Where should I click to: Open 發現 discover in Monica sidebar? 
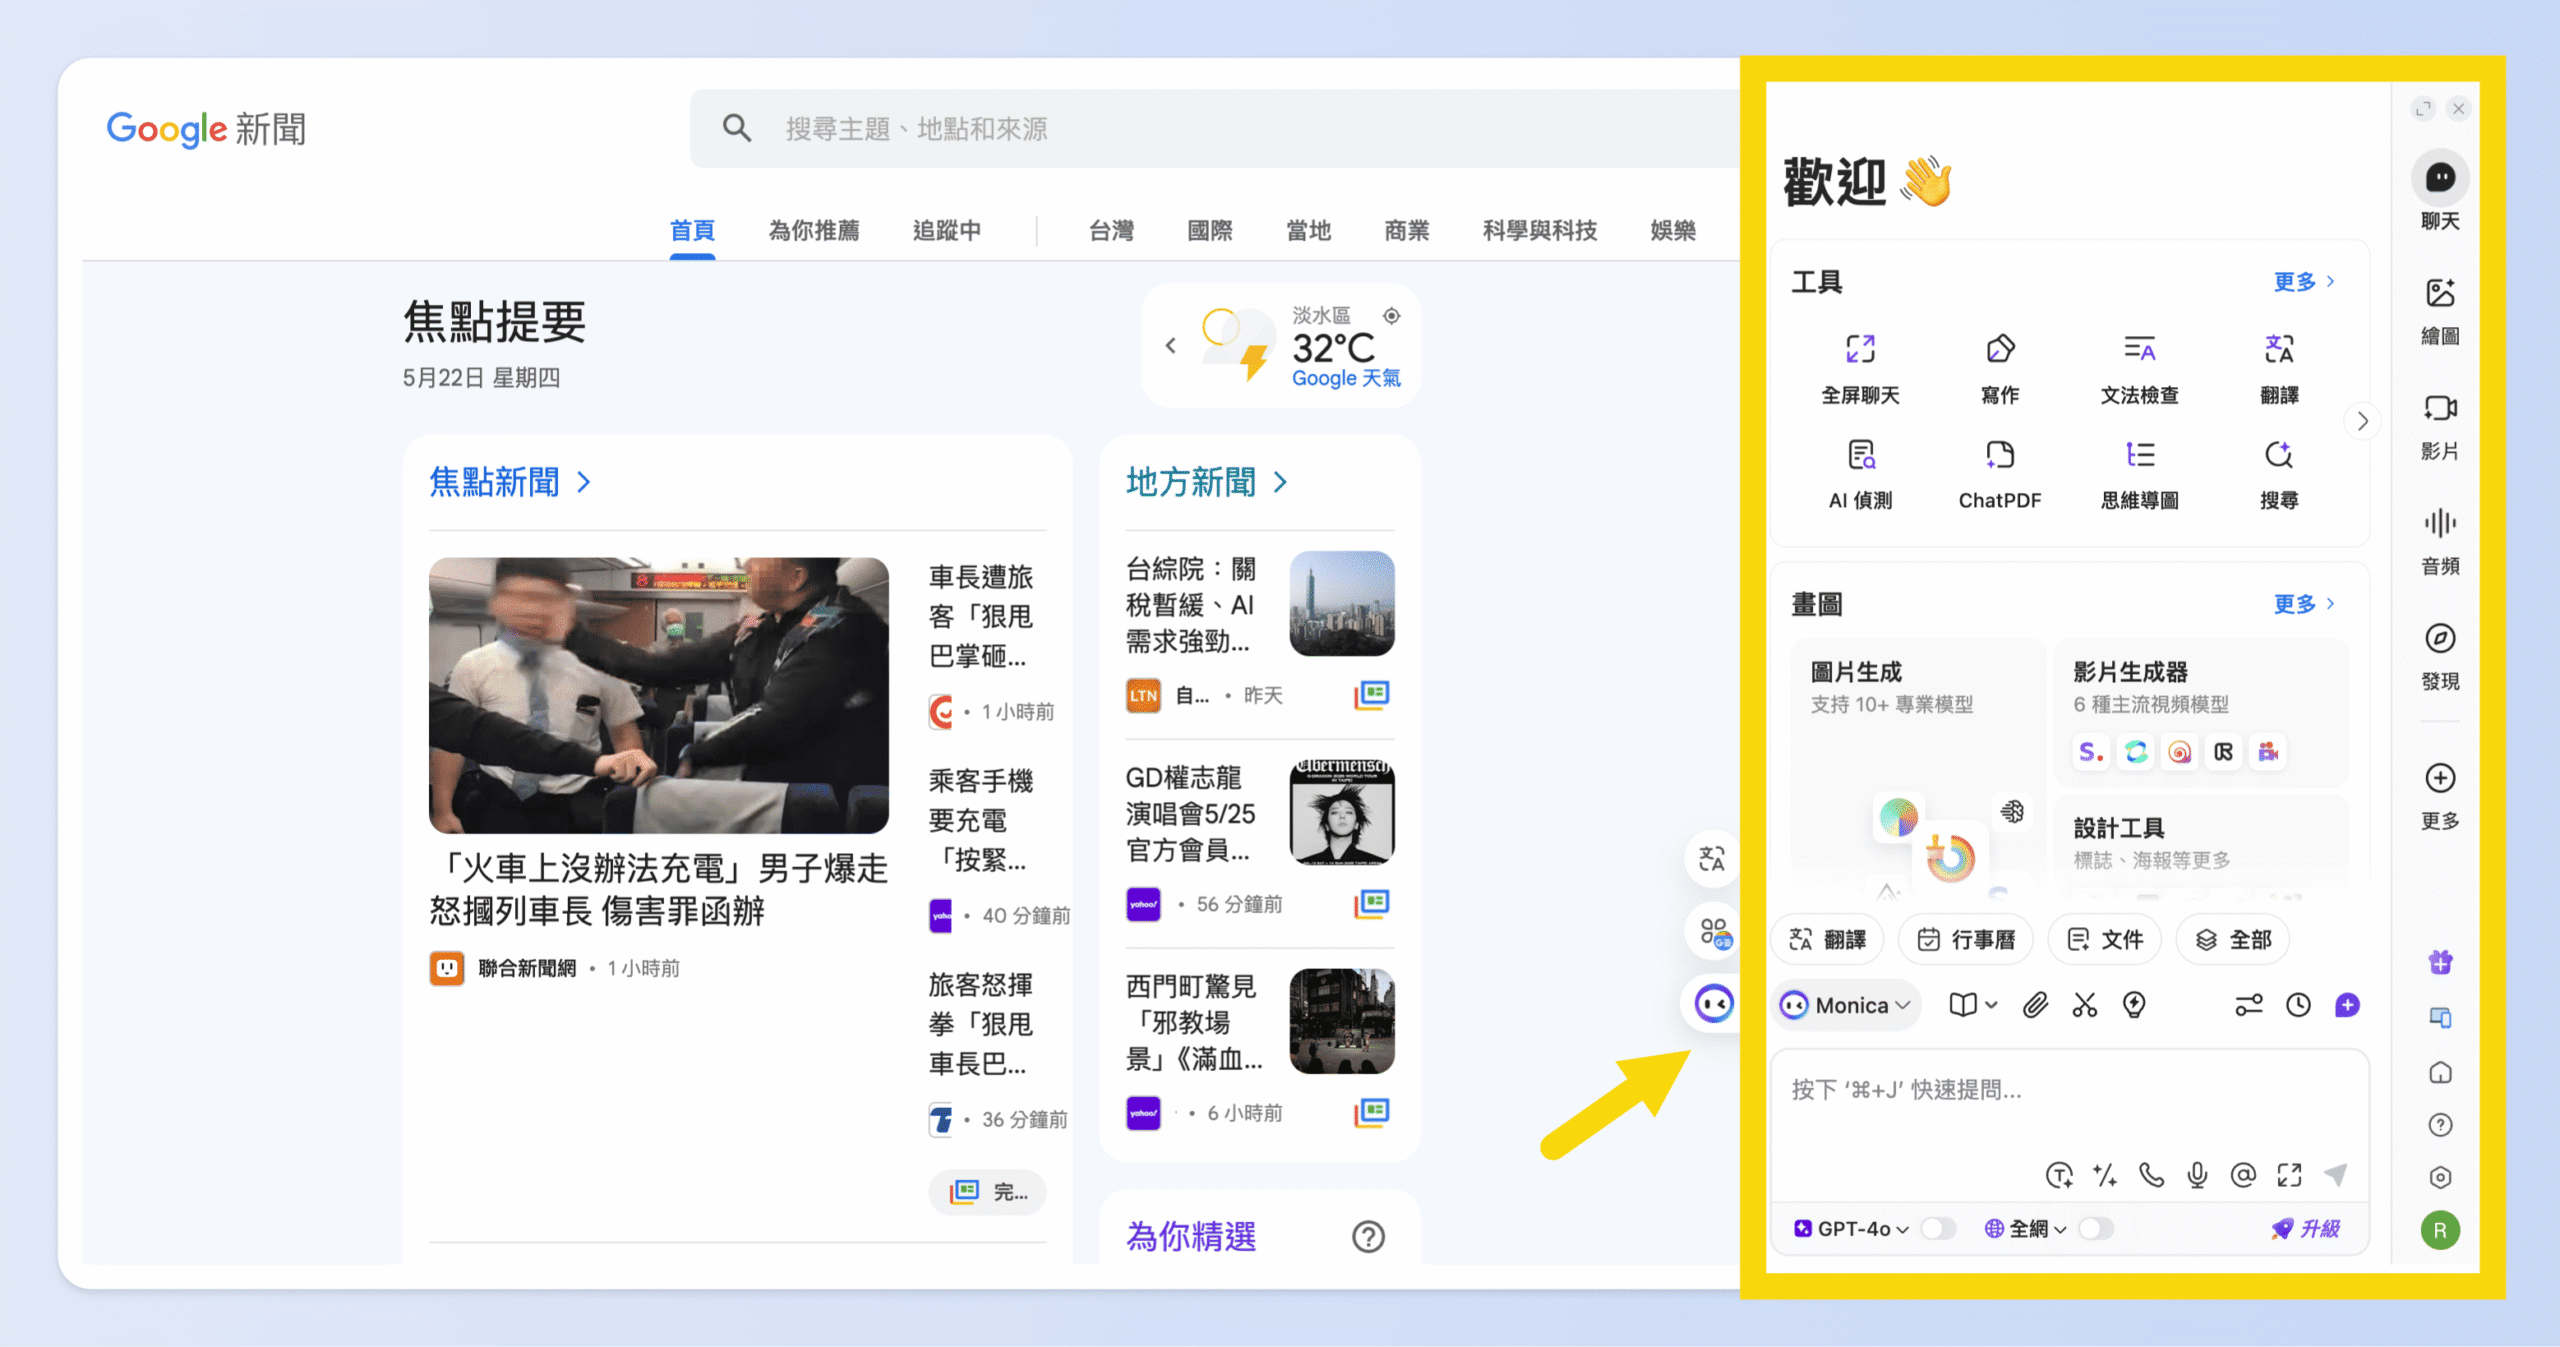tap(2440, 655)
